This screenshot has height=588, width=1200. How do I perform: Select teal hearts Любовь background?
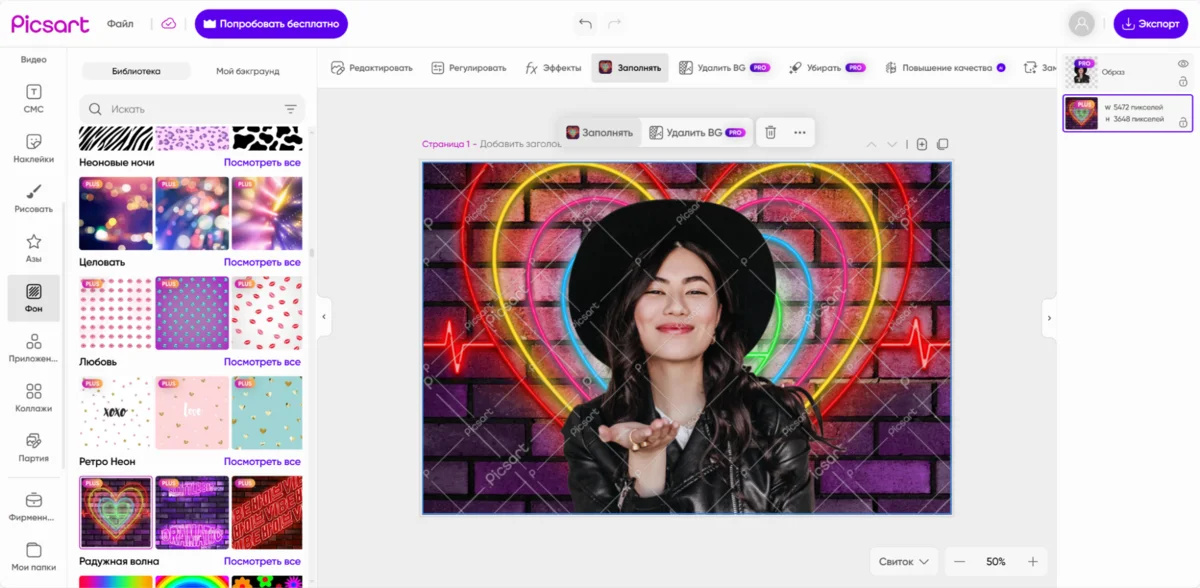pyautogui.click(x=267, y=413)
